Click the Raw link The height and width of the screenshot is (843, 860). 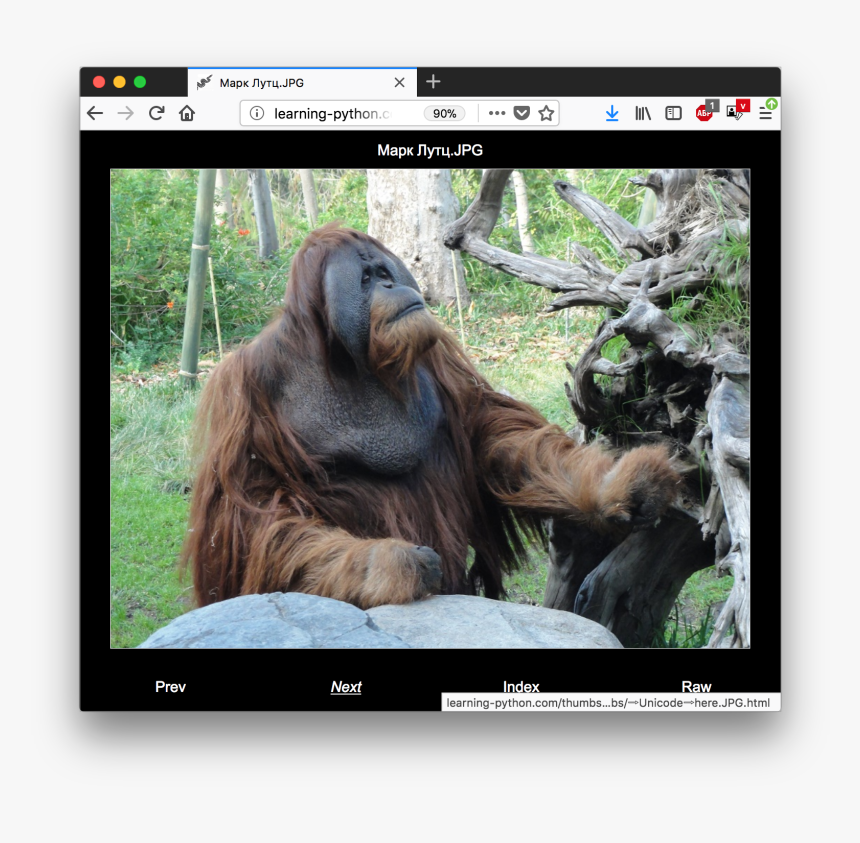click(696, 687)
